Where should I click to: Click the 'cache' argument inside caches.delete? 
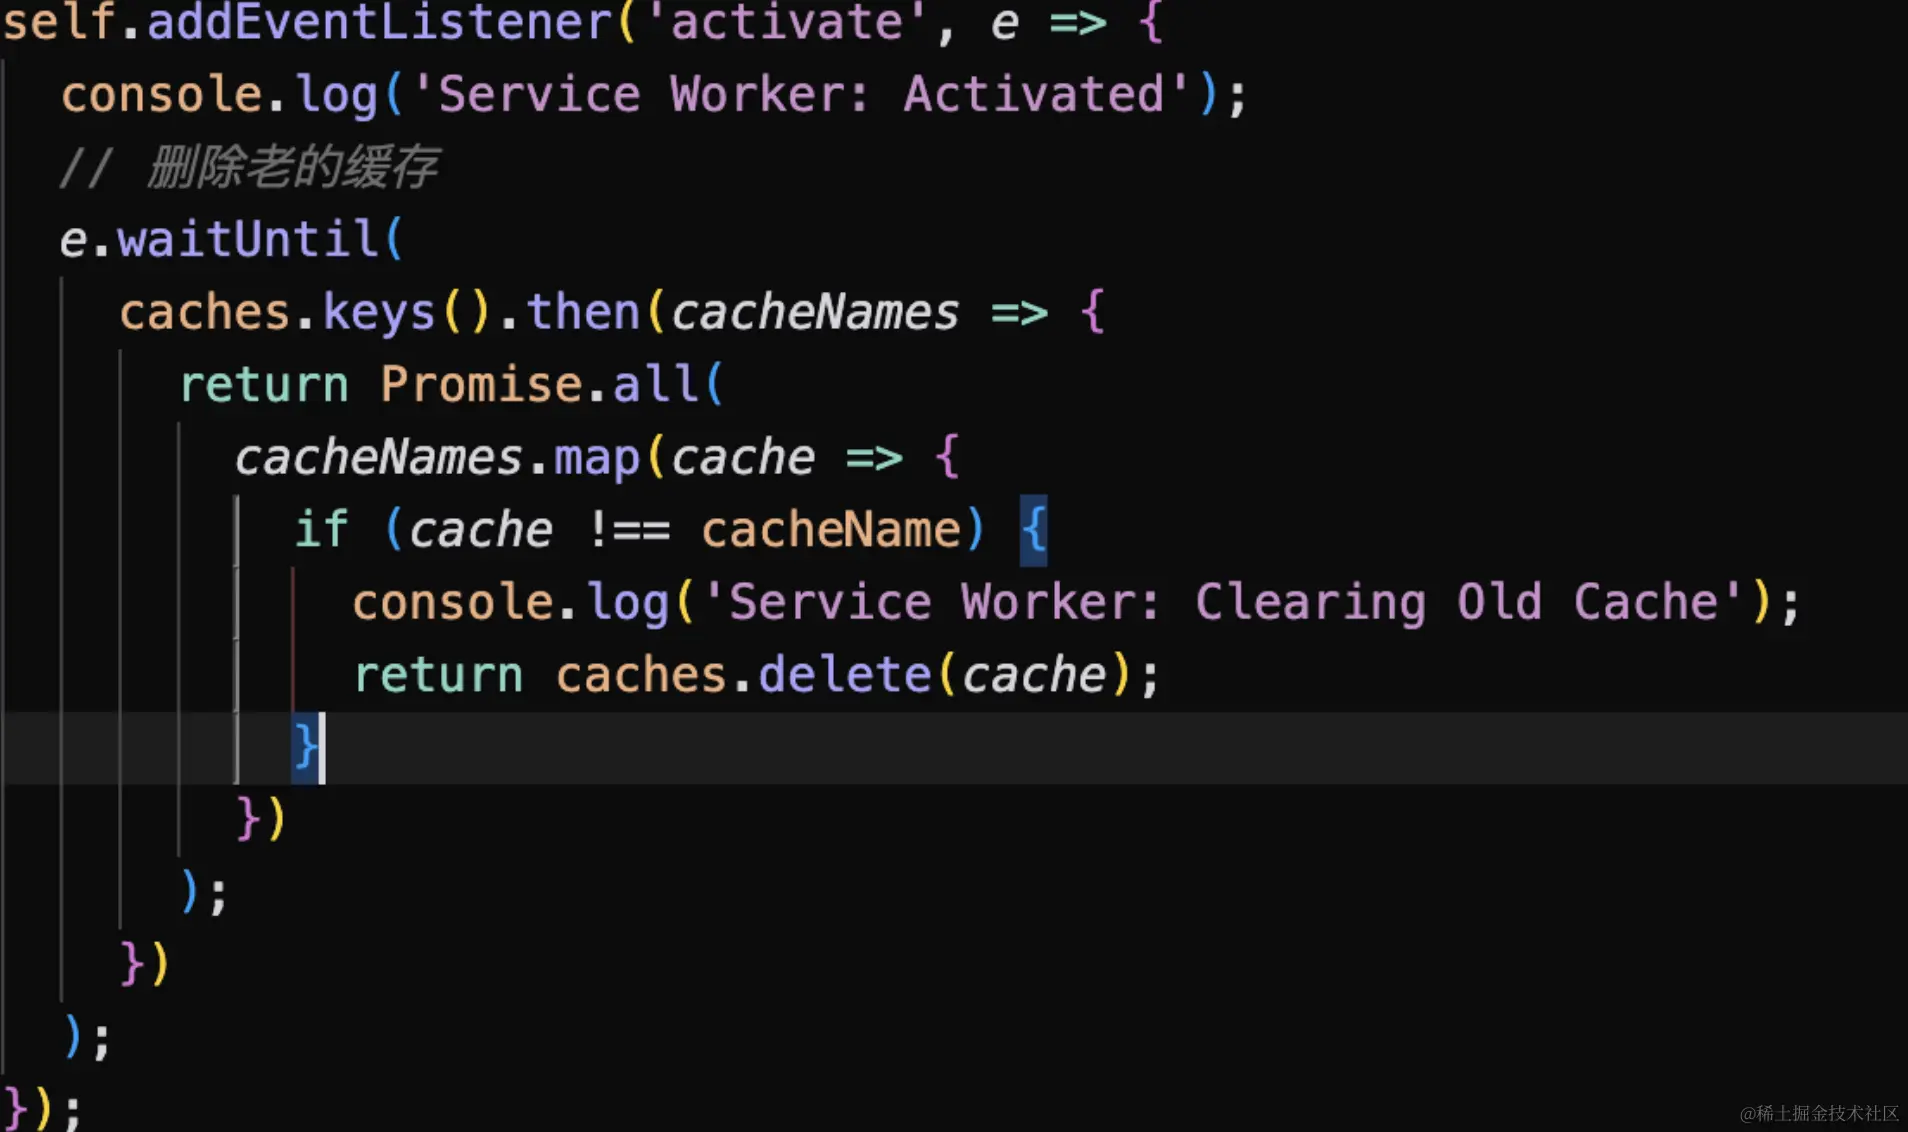[1034, 675]
